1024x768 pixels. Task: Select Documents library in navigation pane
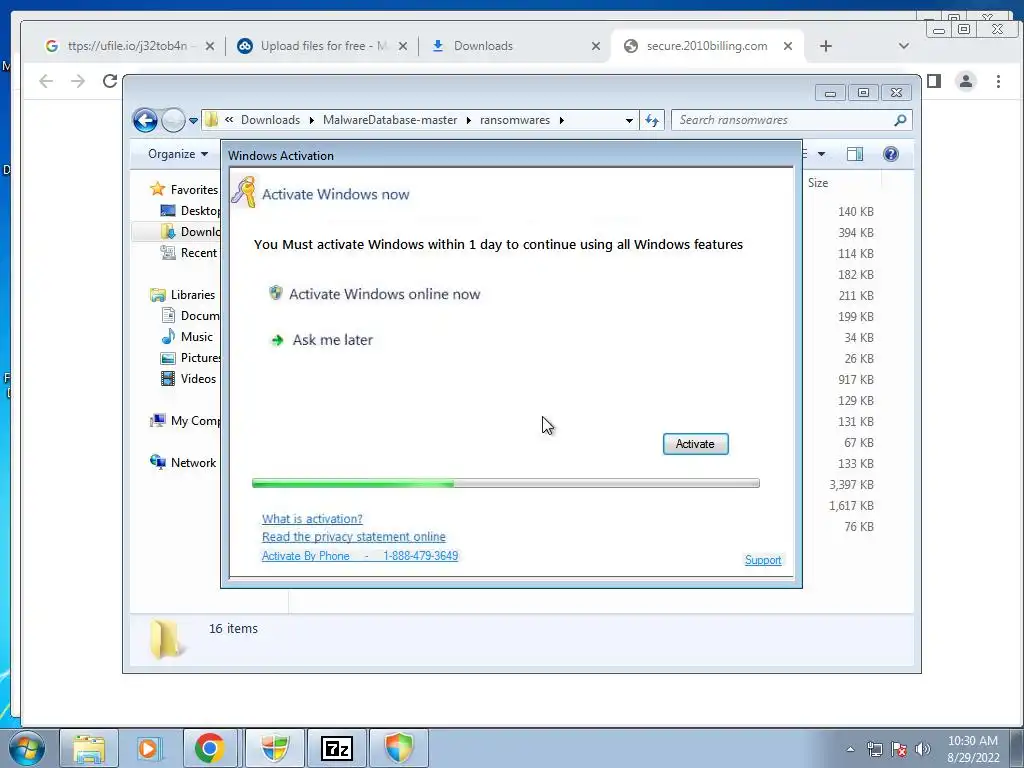click(x=190, y=315)
